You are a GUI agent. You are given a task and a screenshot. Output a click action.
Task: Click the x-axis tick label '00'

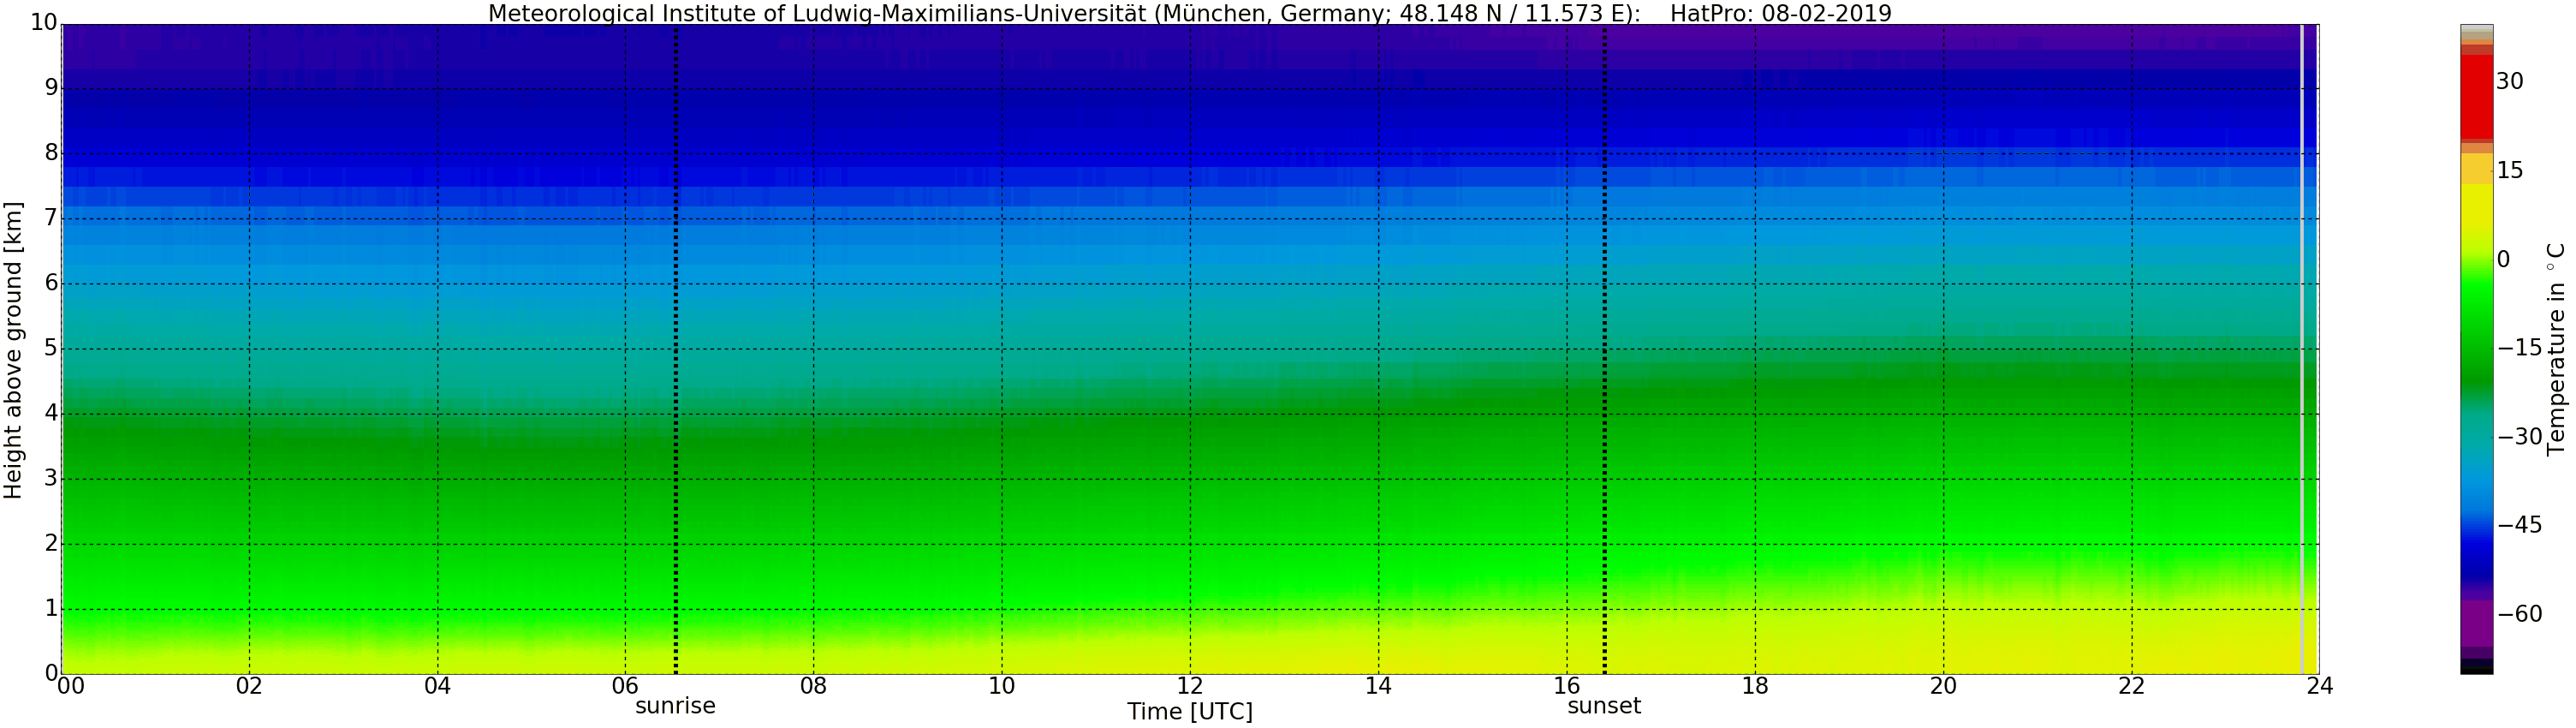70,686
